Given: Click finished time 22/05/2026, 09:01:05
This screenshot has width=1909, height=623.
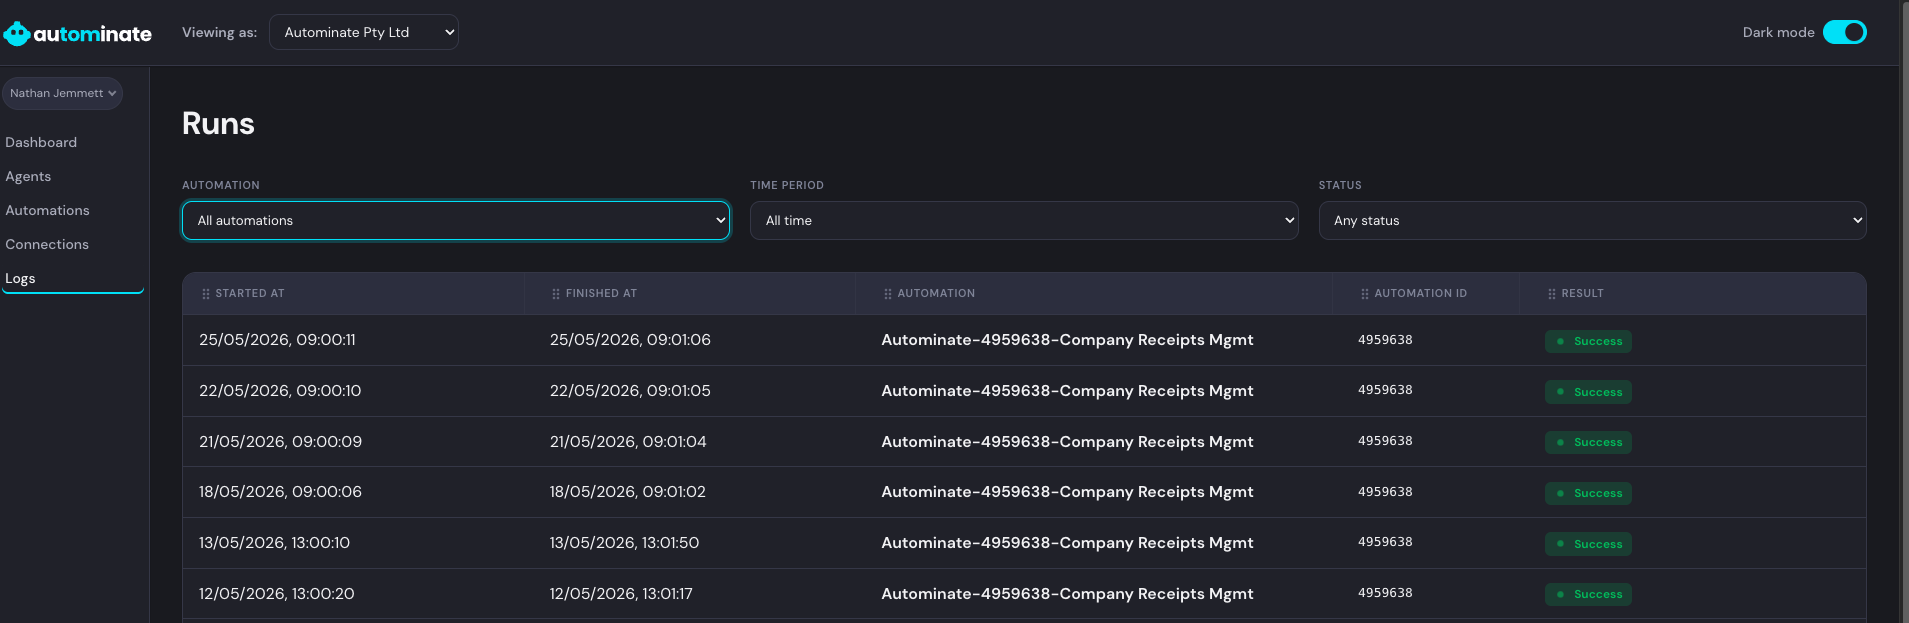Looking at the screenshot, I should click(630, 391).
